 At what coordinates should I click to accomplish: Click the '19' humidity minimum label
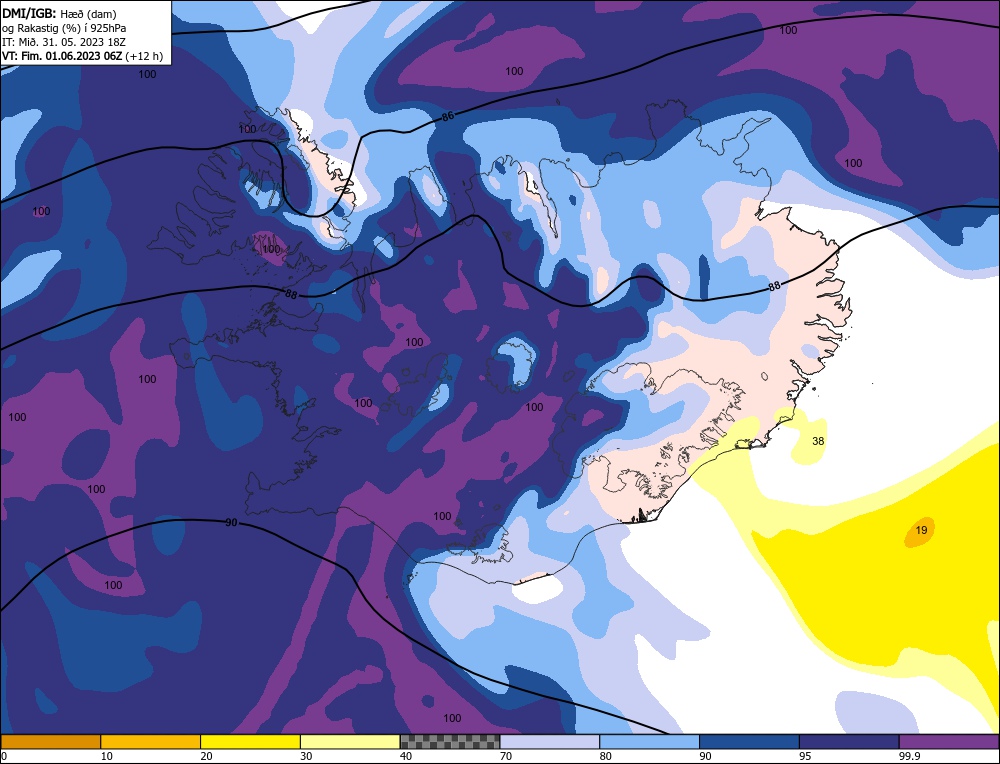coord(922,530)
